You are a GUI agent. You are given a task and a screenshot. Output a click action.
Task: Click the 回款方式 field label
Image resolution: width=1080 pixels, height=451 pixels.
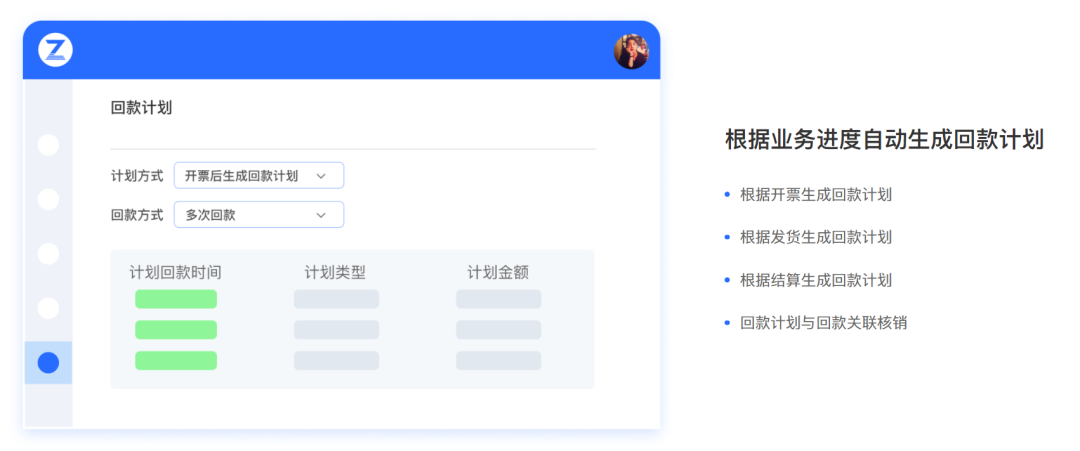pyautogui.click(x=136, y=215)
